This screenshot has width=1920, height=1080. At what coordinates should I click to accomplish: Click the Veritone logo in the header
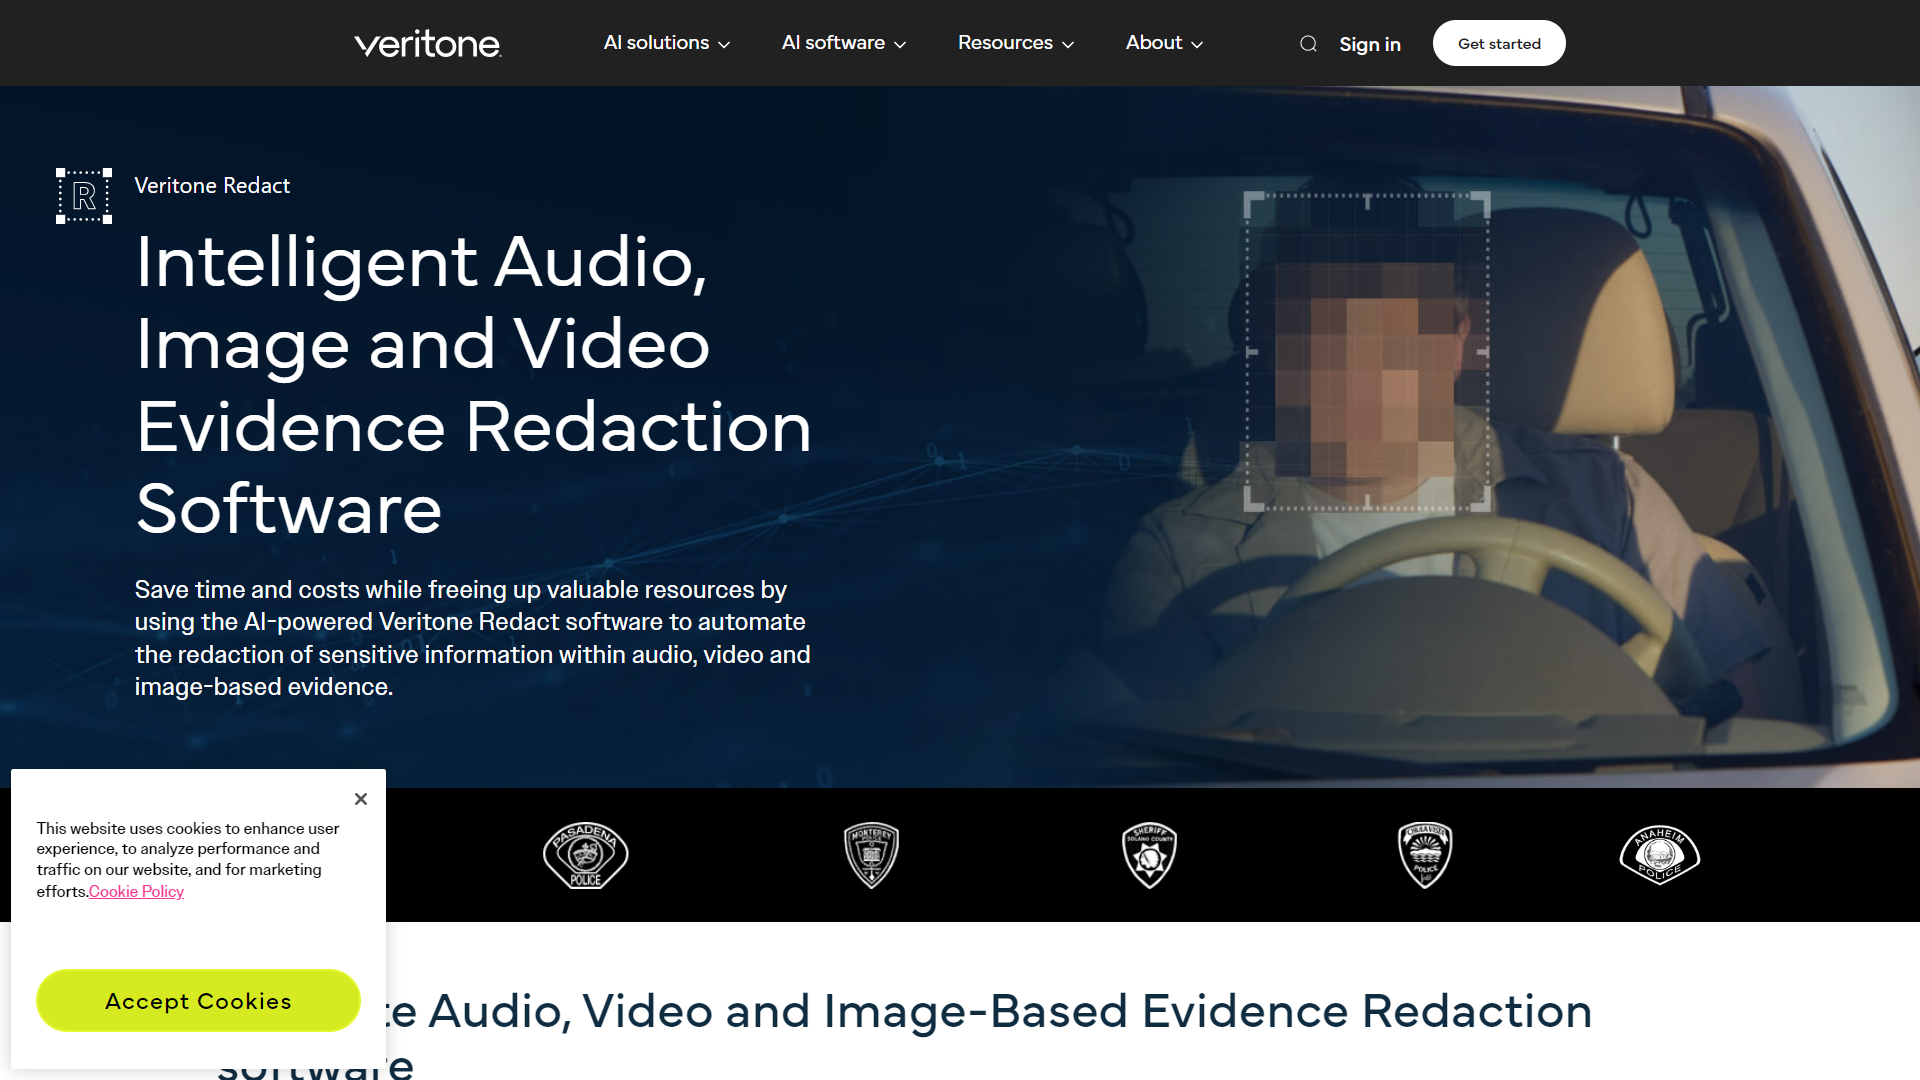click(x=427, y=43)
